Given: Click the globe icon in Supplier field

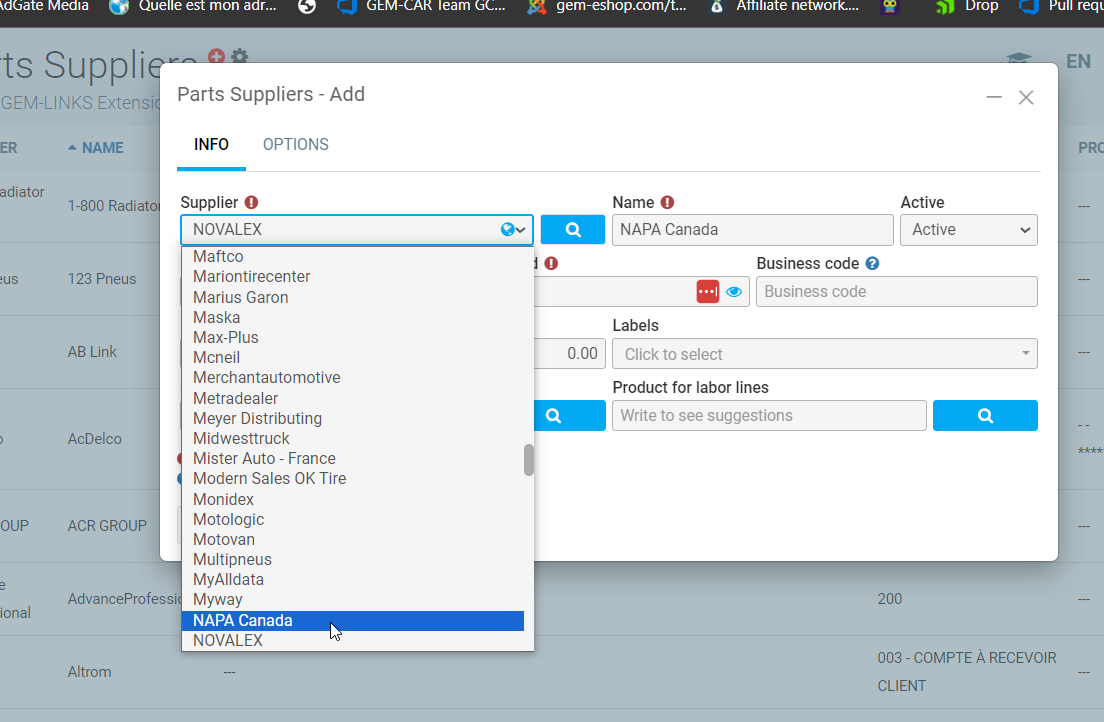Looking at the screenshot, I should (508, 230).
